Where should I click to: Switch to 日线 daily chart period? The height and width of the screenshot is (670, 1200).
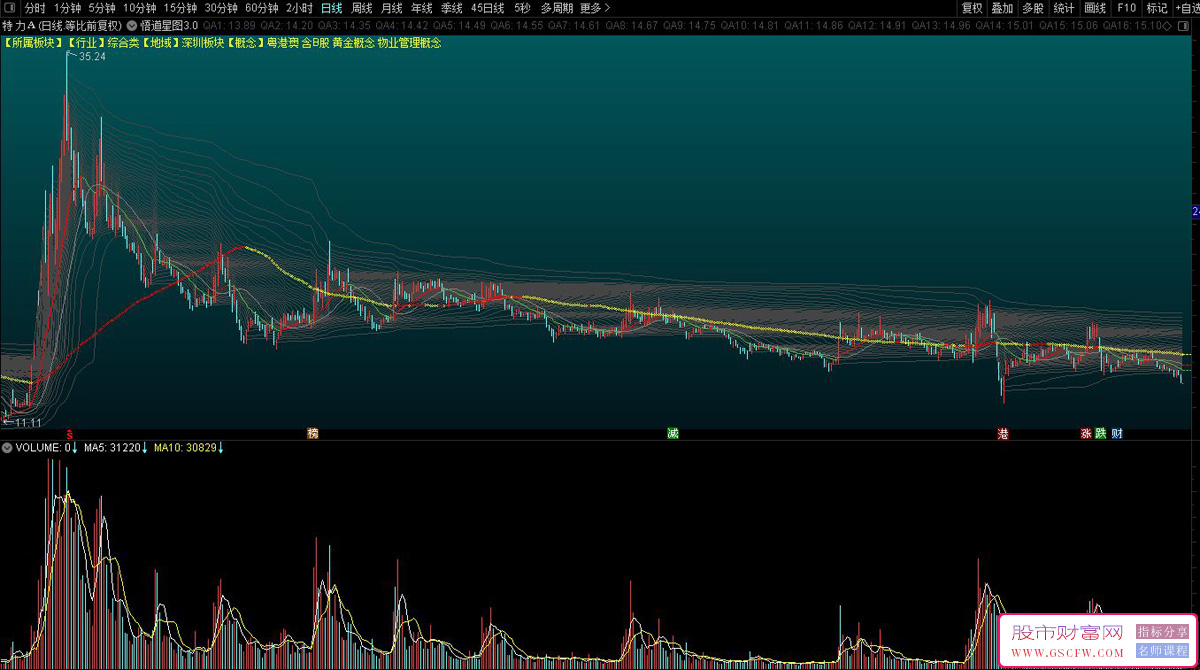pos(331,8)
